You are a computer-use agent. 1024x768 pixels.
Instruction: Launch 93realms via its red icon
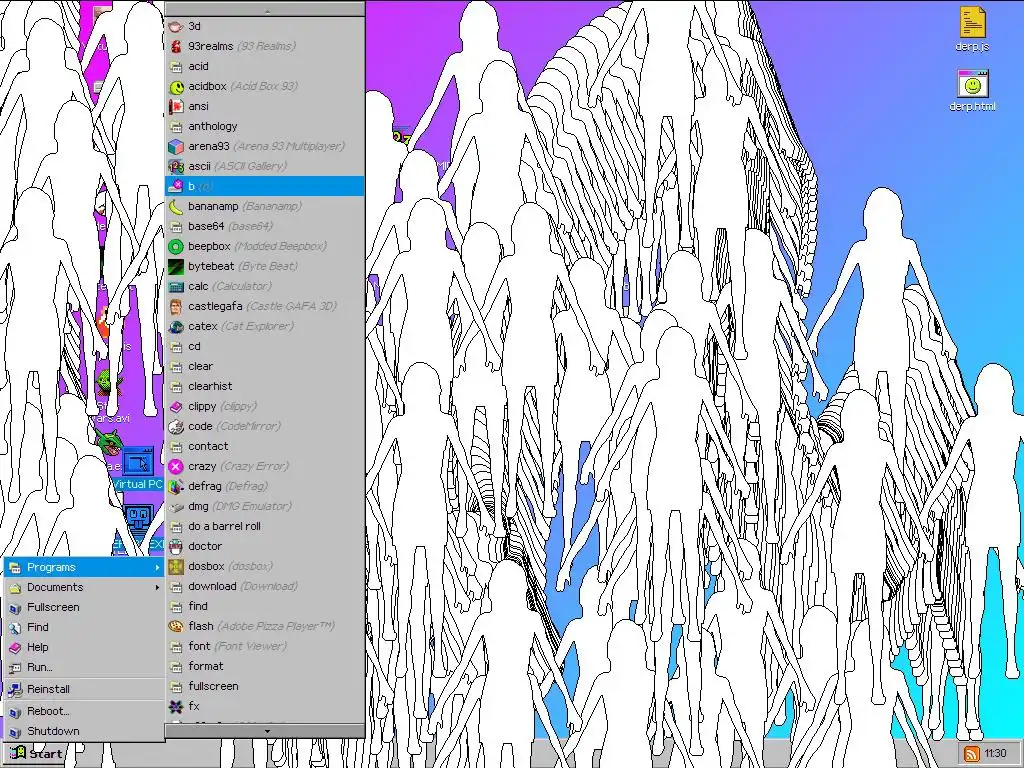pos(176,46)
